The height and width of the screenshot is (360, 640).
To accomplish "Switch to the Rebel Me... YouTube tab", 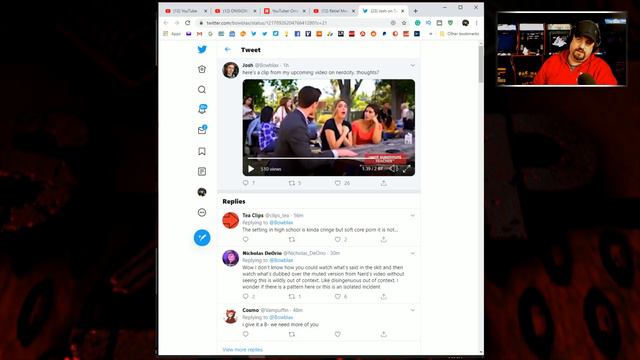I will pos(334,11).
